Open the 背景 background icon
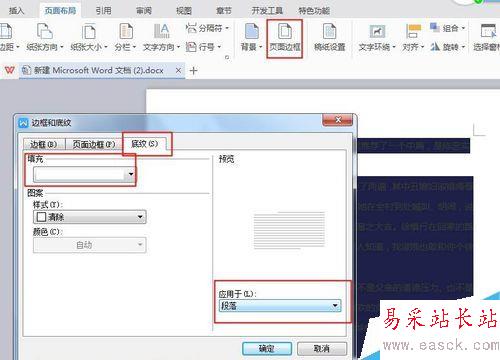The height and width of the screenshot is (360, 500). coord(252,31)
